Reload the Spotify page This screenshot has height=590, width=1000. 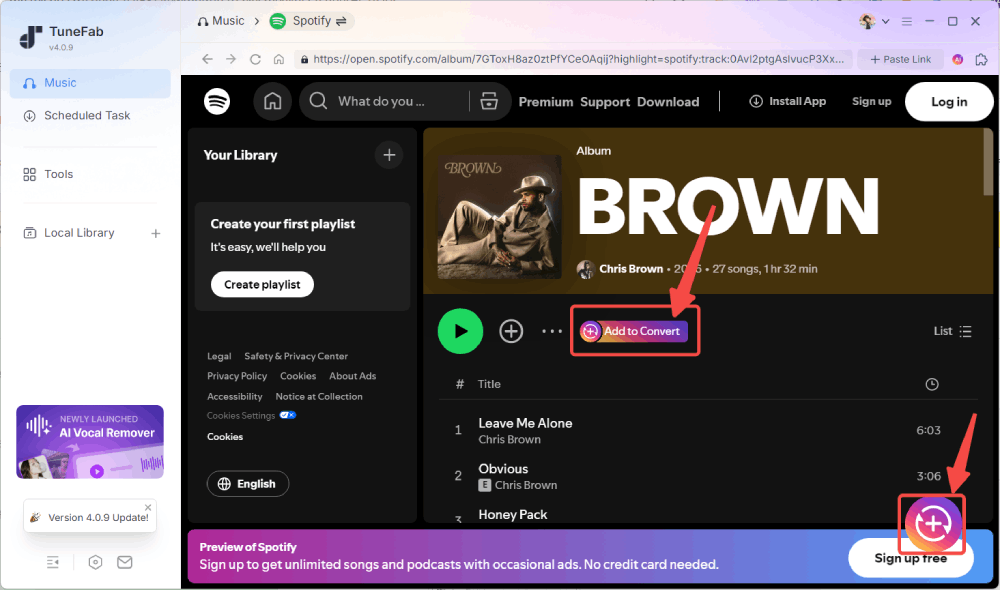click(x=255, y=59)
